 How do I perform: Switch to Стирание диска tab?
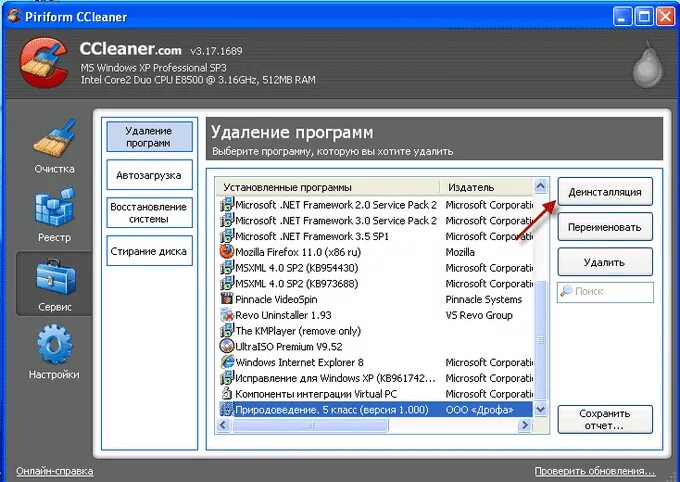pyautogui.click(x=149, y=251)
